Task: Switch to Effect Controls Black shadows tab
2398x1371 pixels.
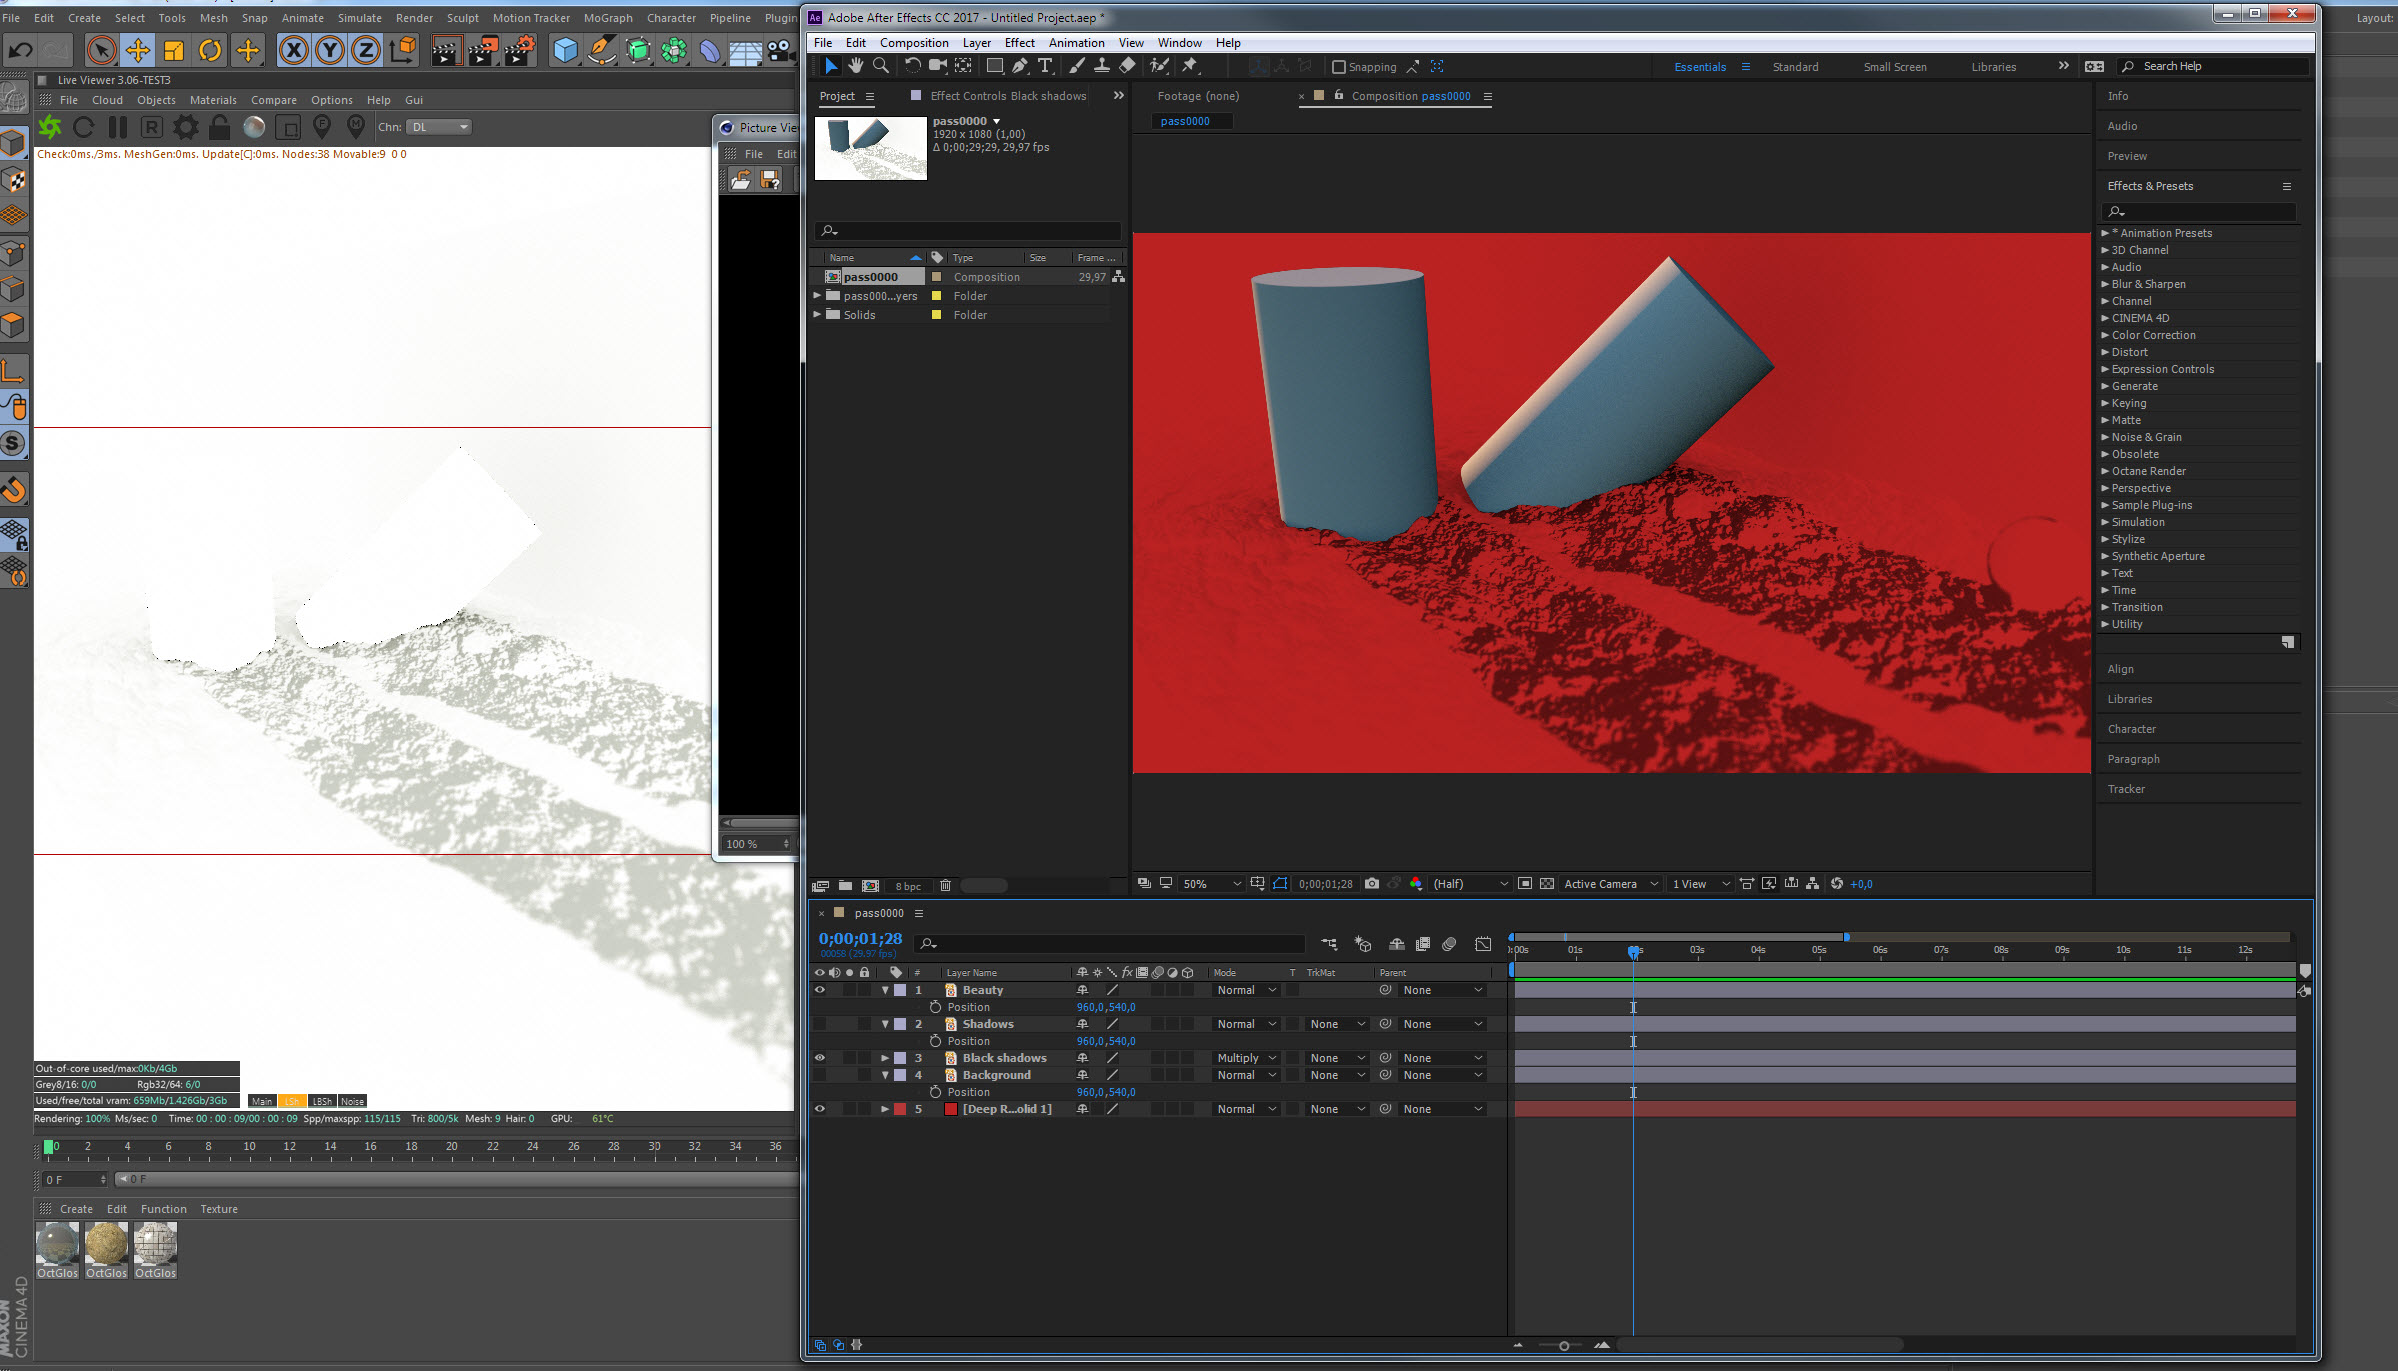Action: (1007, 96)
